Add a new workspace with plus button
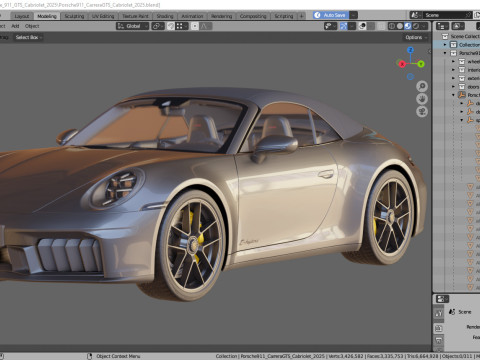 (301, 16)
